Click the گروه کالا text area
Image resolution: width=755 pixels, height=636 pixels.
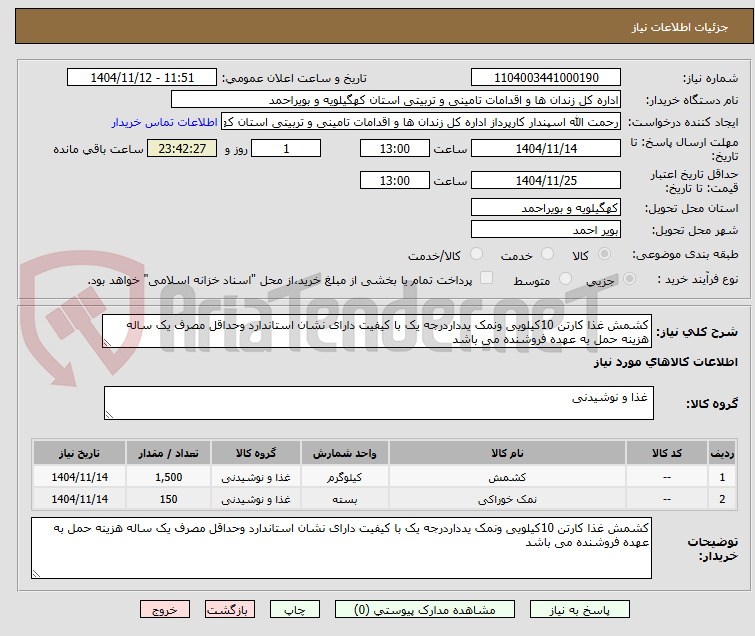point(379,403)
